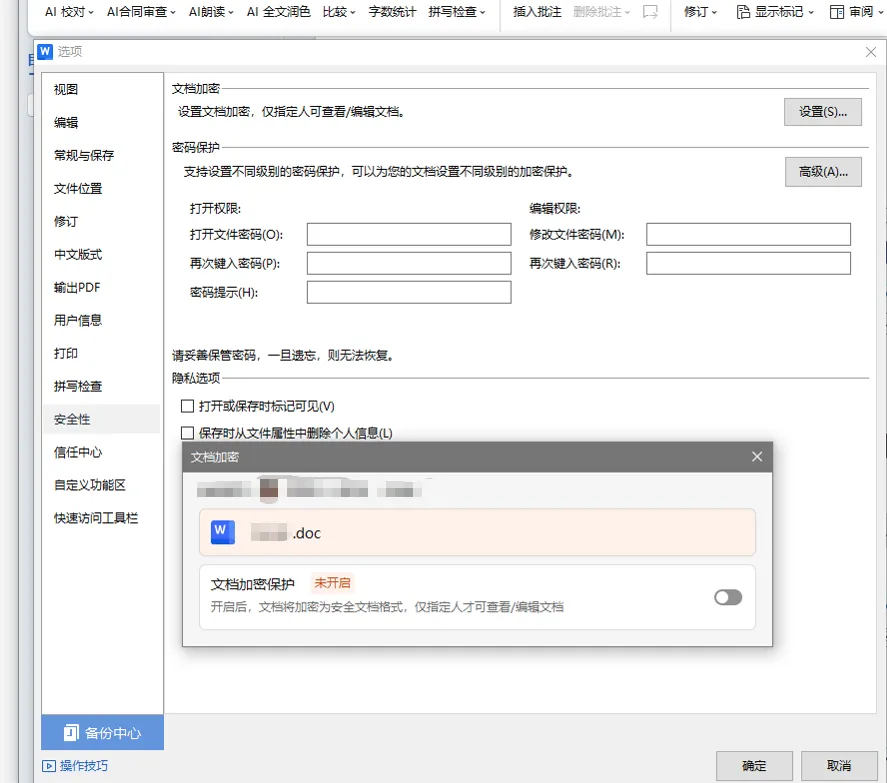Open the AI朗读 dropdown
The height and width of the screenshot is (783, 887).
pos(211,12)
